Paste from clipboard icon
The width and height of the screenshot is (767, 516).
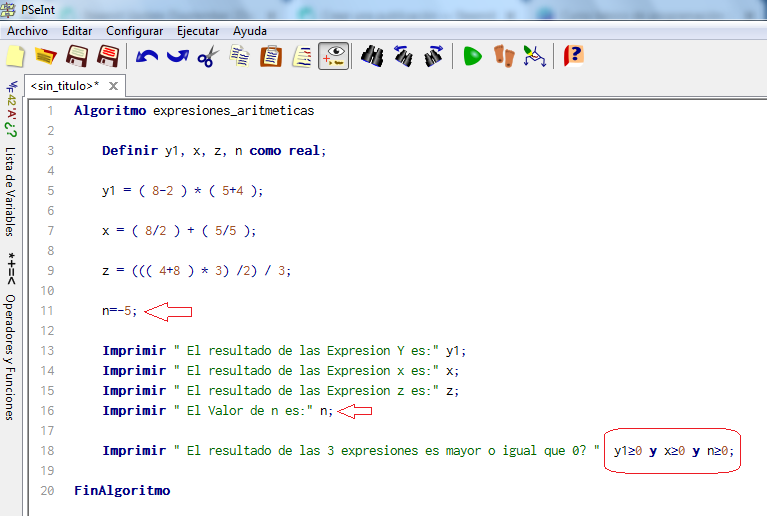click(271, 56)
